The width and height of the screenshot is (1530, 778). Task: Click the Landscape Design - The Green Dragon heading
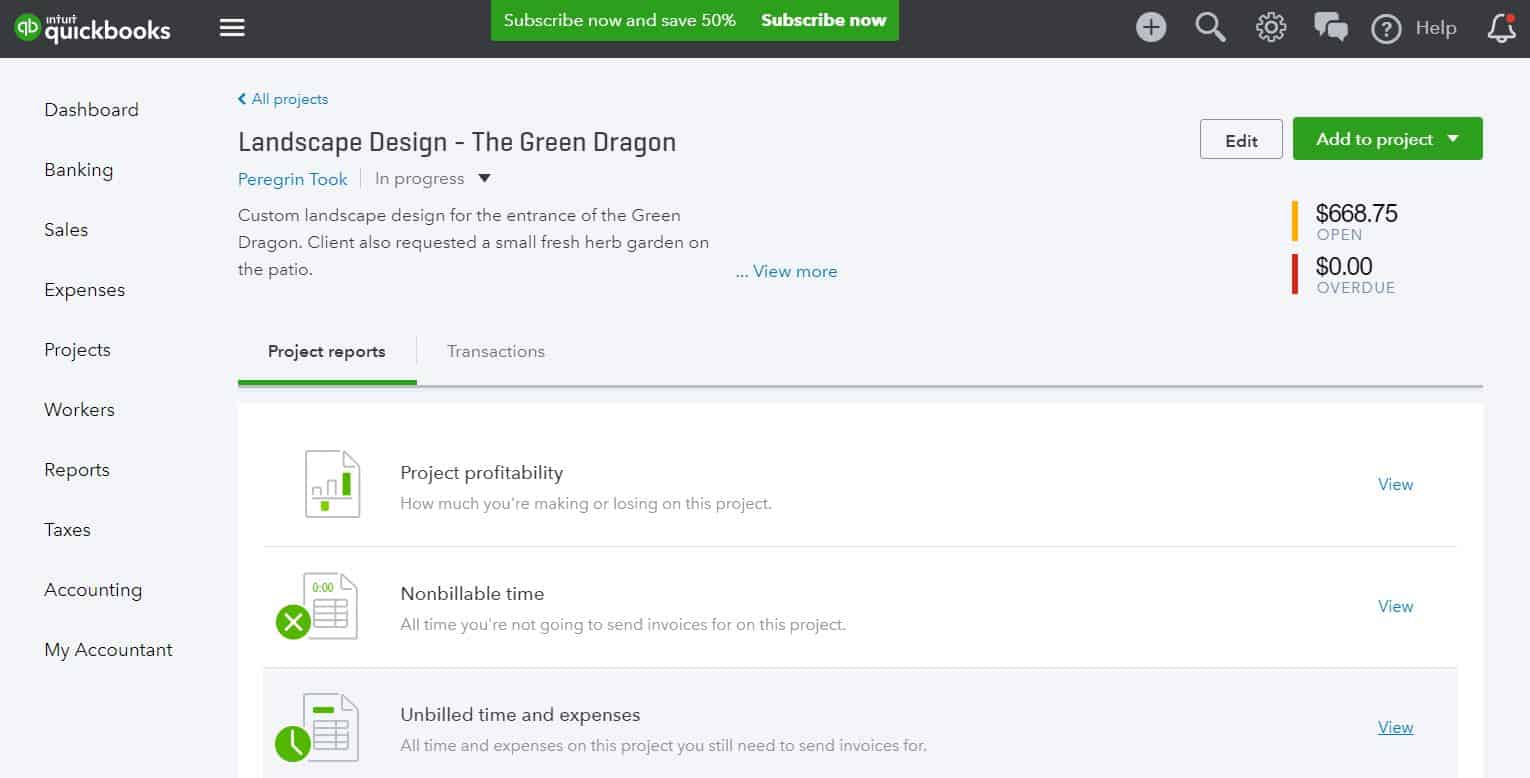click(x=457, y=142)
